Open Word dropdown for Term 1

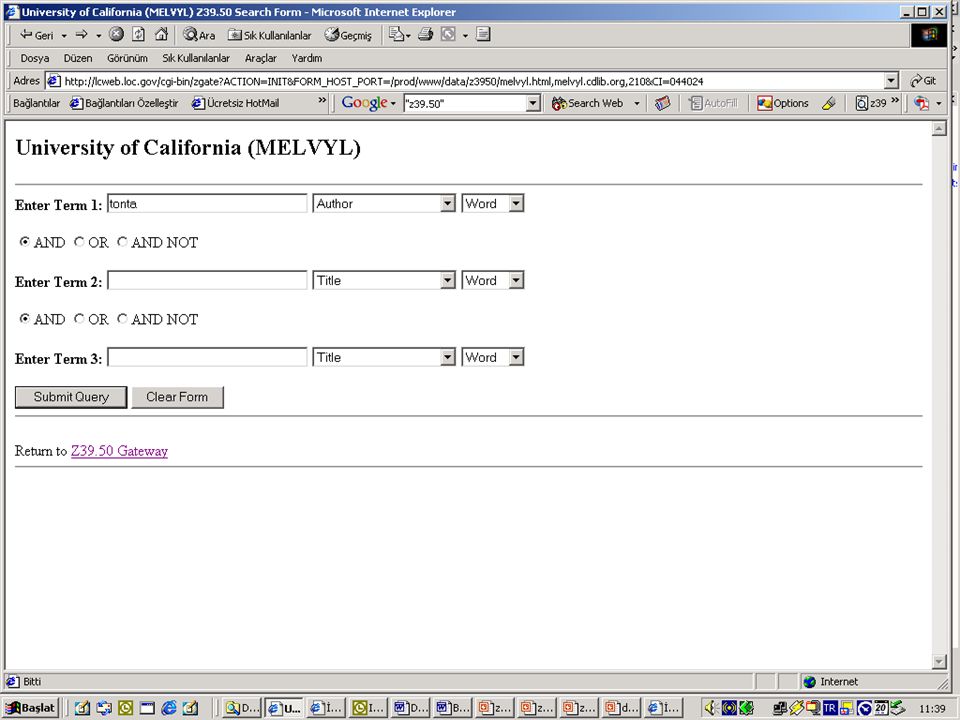[x=493, y=203]
